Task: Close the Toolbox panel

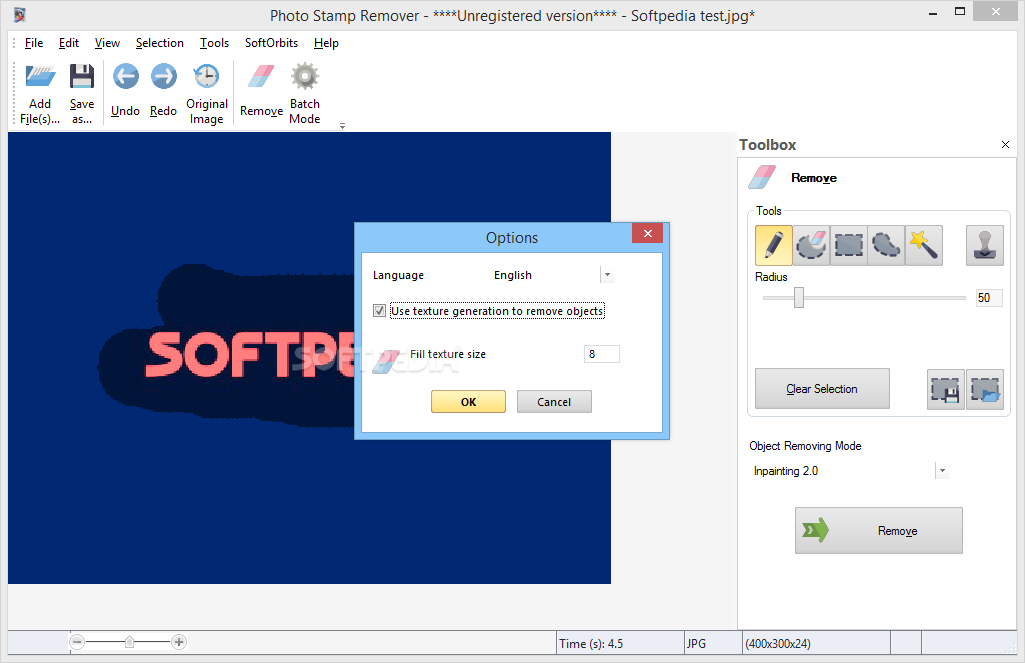Action: 1005,144
